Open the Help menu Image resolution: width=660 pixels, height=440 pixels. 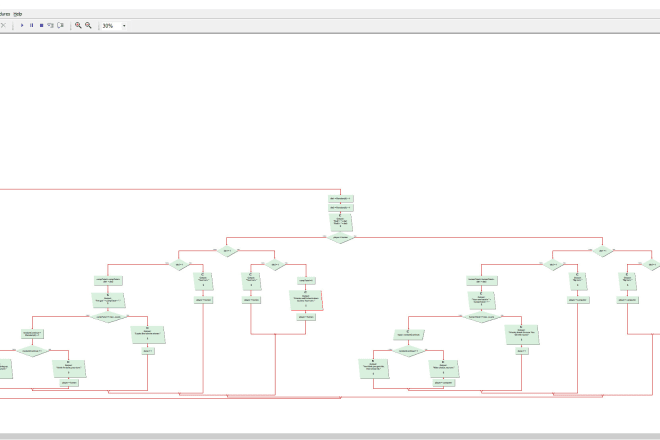pyautogui.click(x=18, y=14)
